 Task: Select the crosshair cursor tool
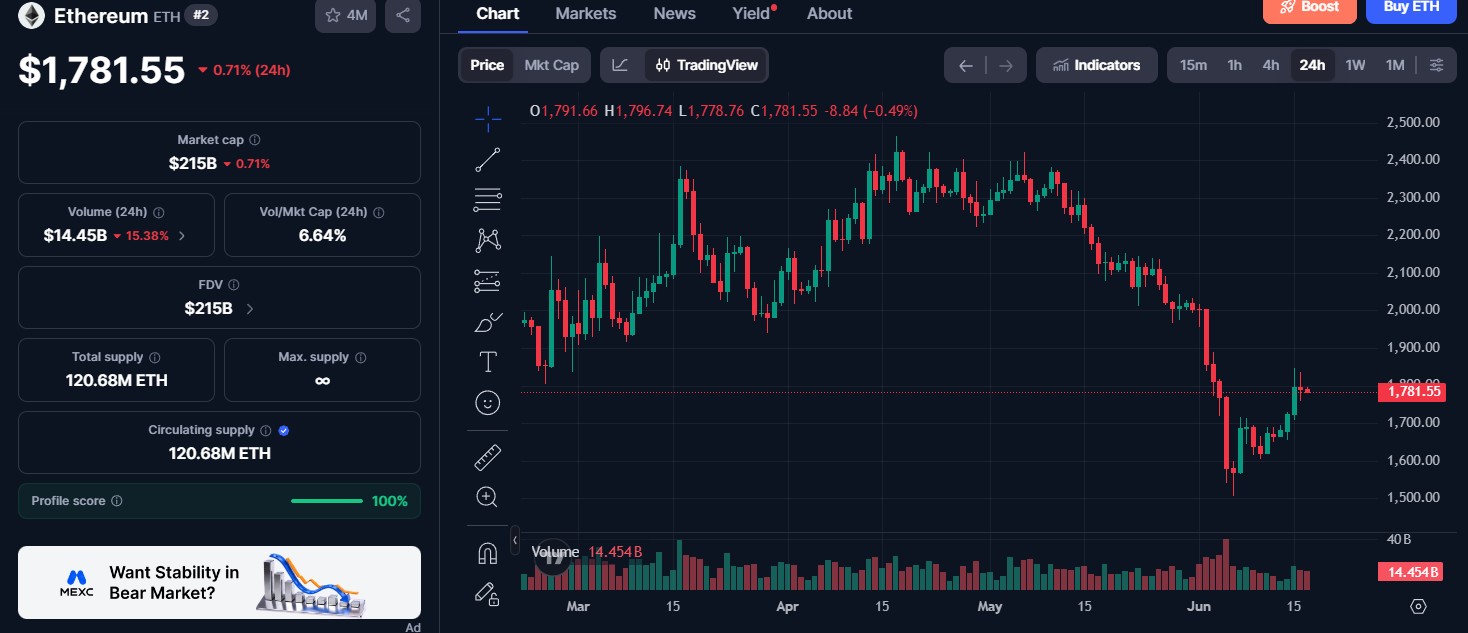pyautogui.click(x=488, y=119)
